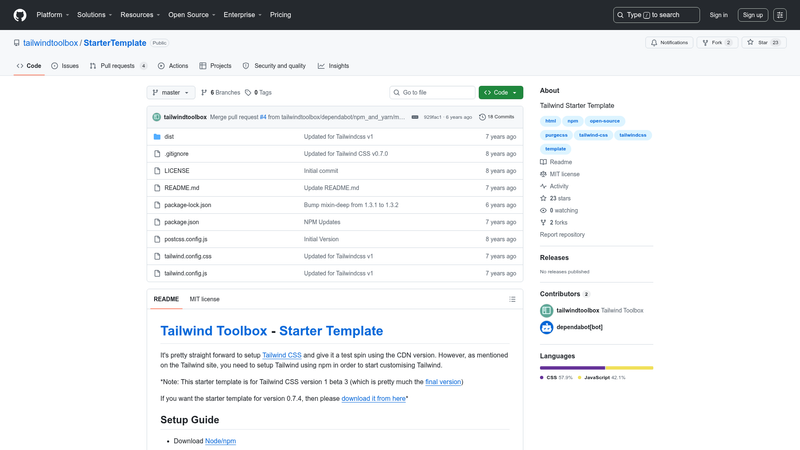Click the yellow JavaScript language bar segment

(x=629, y=368)
